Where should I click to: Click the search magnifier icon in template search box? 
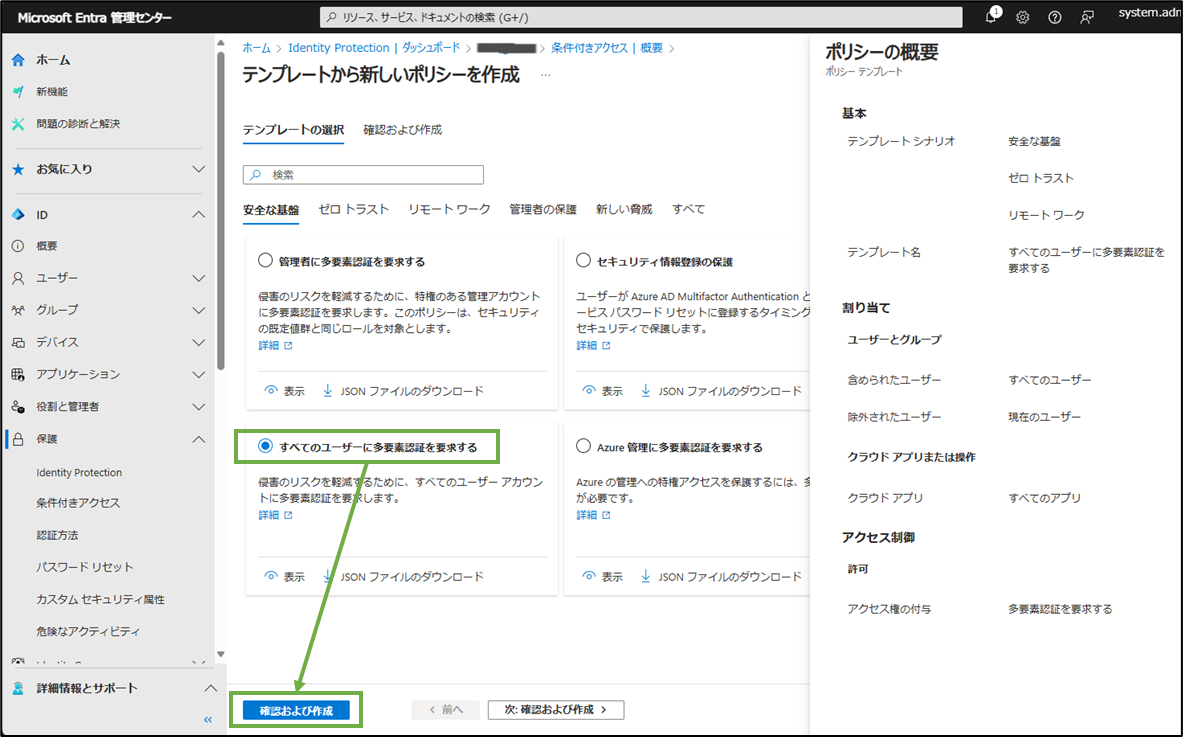pos(256,175)
